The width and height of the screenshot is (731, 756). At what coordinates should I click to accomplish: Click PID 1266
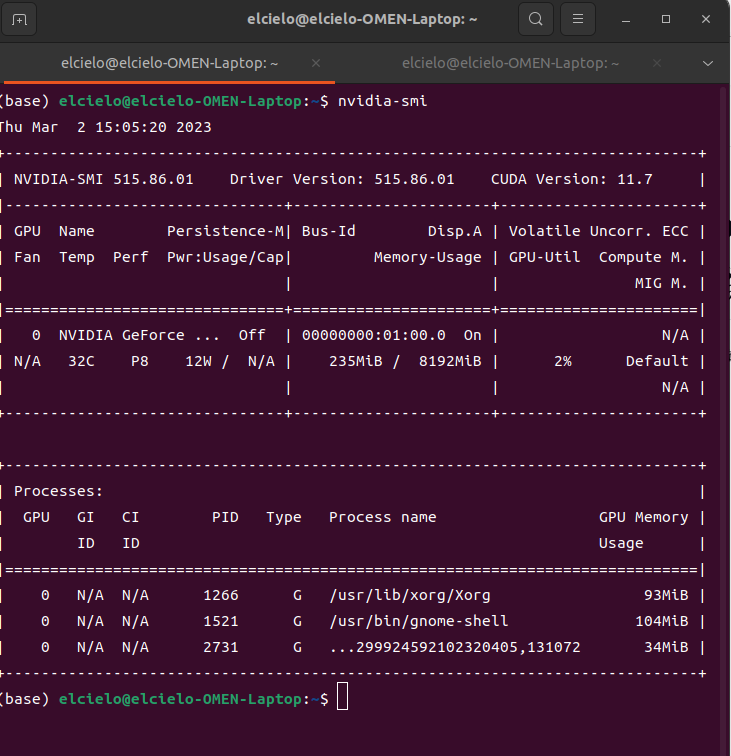[221, 595]
